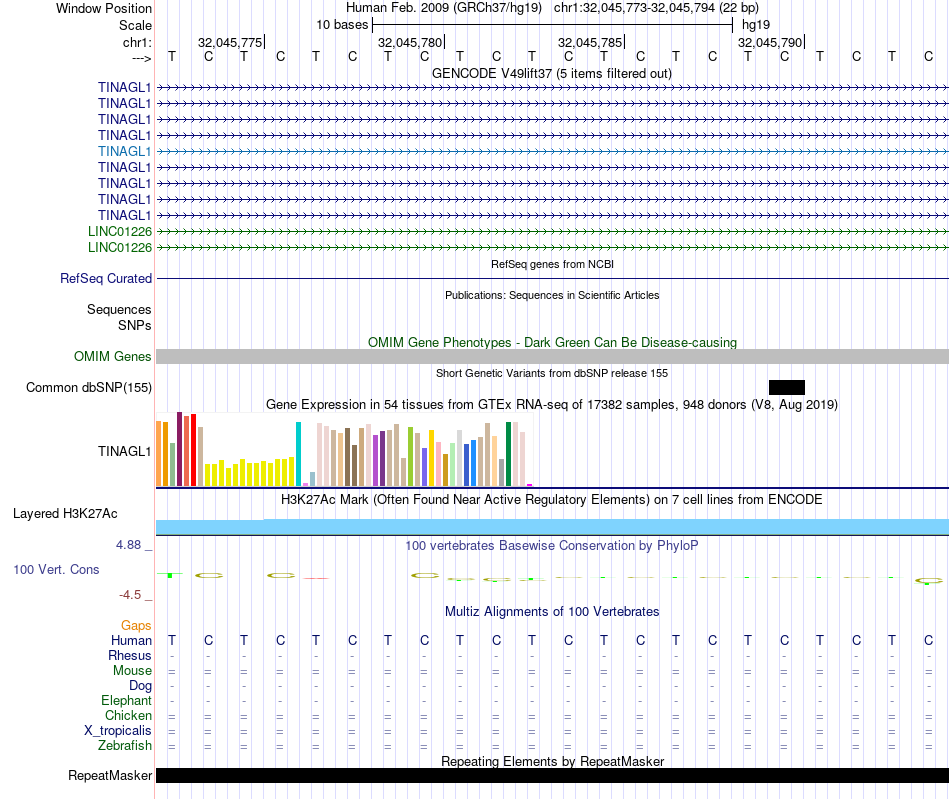Open GENCODE V49lift37 track title
Image resolution: width=950 pixels, height=799 pixels.
pyautogui.click(x=551, y=73)
